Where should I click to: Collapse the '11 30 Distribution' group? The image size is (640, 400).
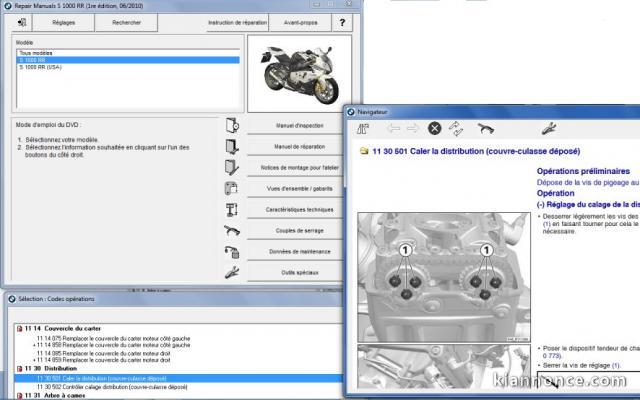coord(21,369)
